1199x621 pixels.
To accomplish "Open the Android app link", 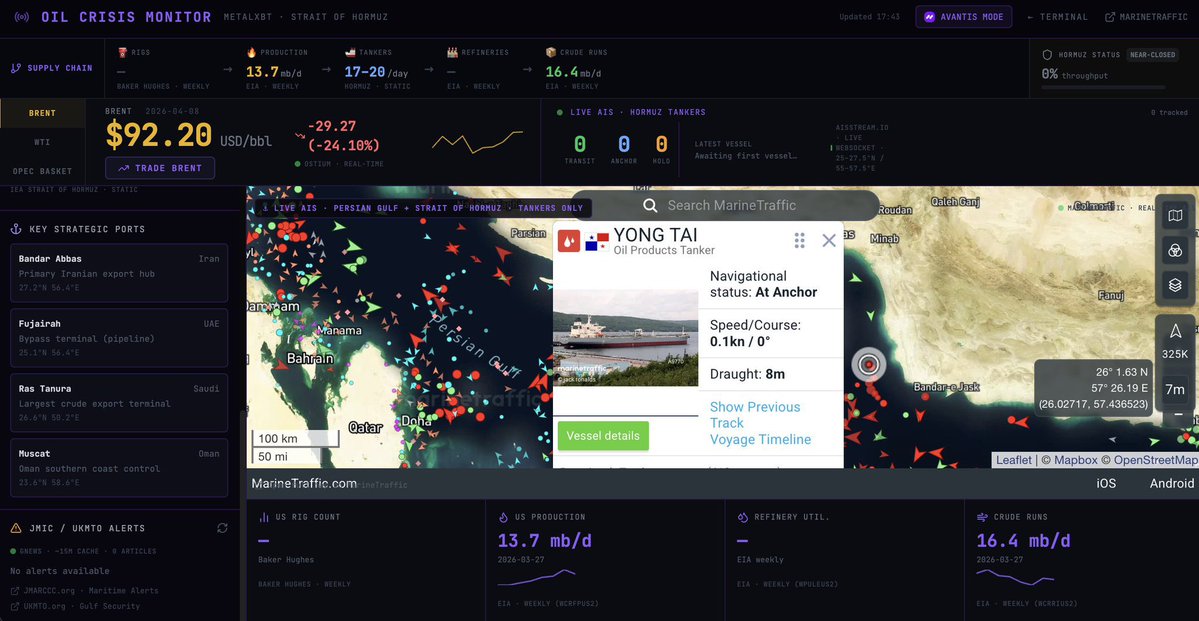I will [x=1171, y=483].
